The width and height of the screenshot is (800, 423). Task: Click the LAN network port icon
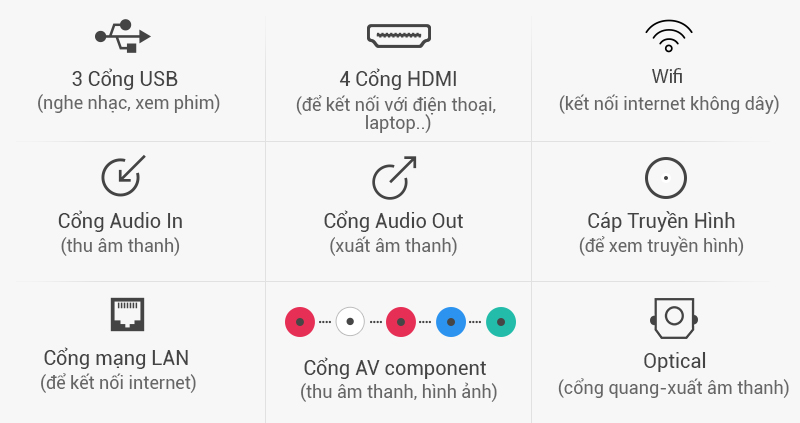click(128, 315)
